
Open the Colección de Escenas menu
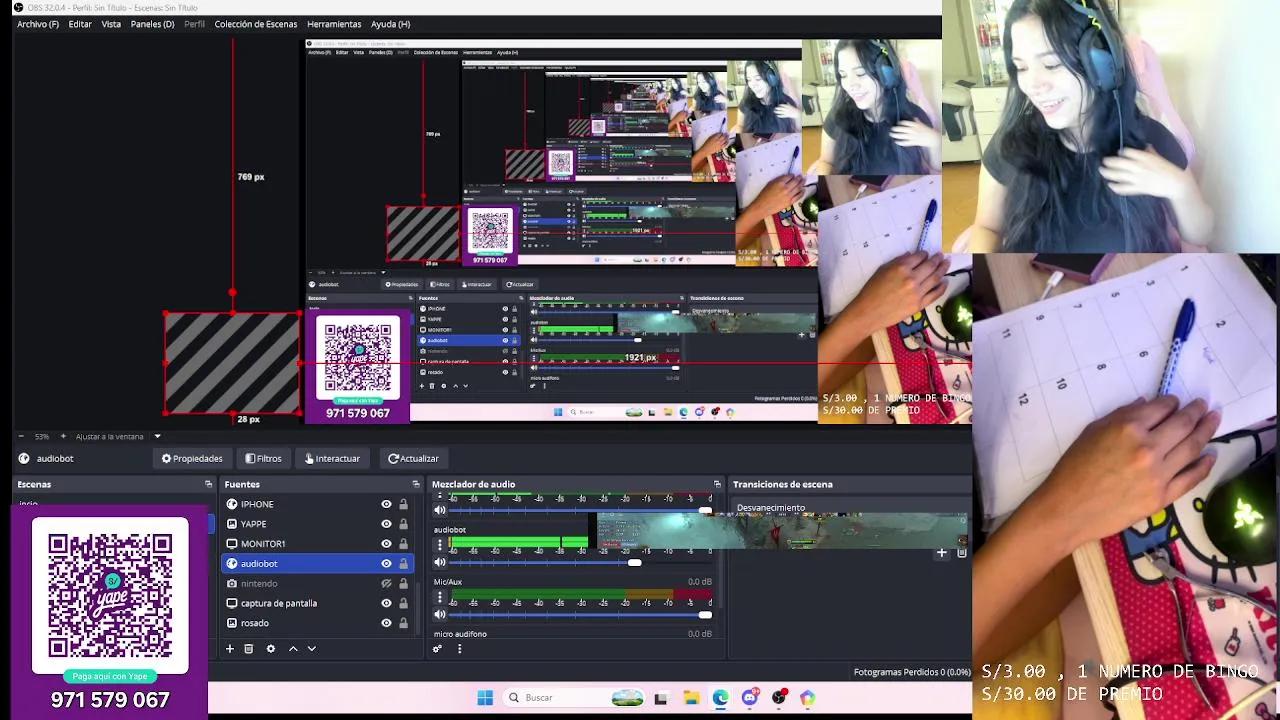point(255,24)
